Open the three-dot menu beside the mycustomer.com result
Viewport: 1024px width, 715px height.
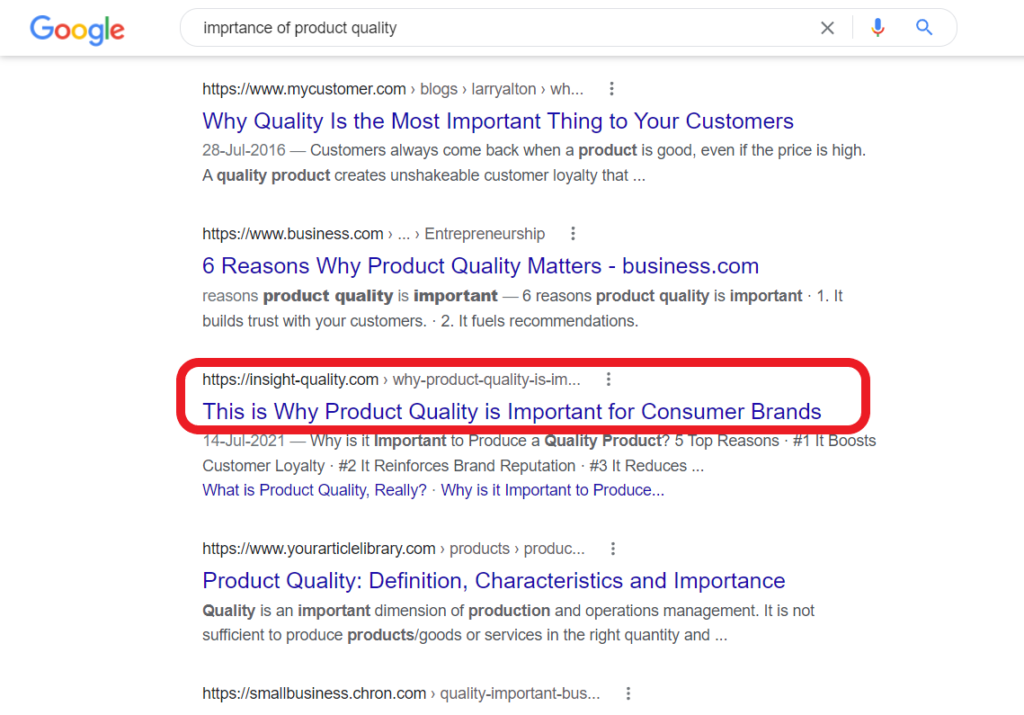pyautogui.click(x=611, y=88)
